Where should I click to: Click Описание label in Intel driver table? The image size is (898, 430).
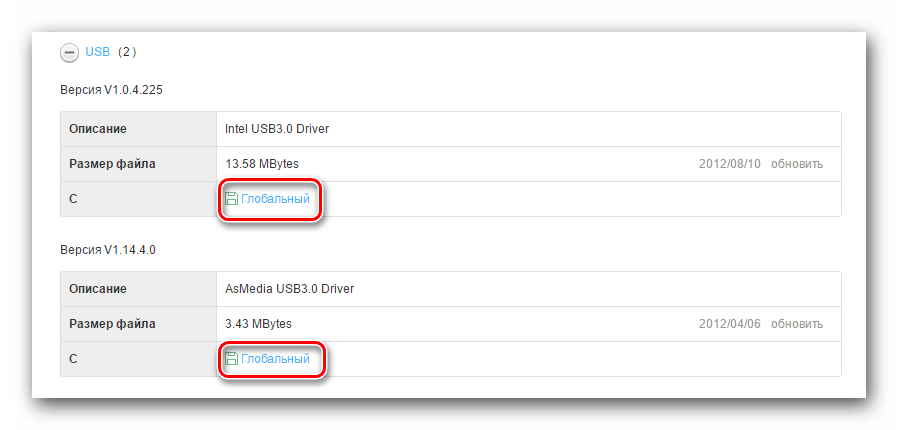(98, 129)
